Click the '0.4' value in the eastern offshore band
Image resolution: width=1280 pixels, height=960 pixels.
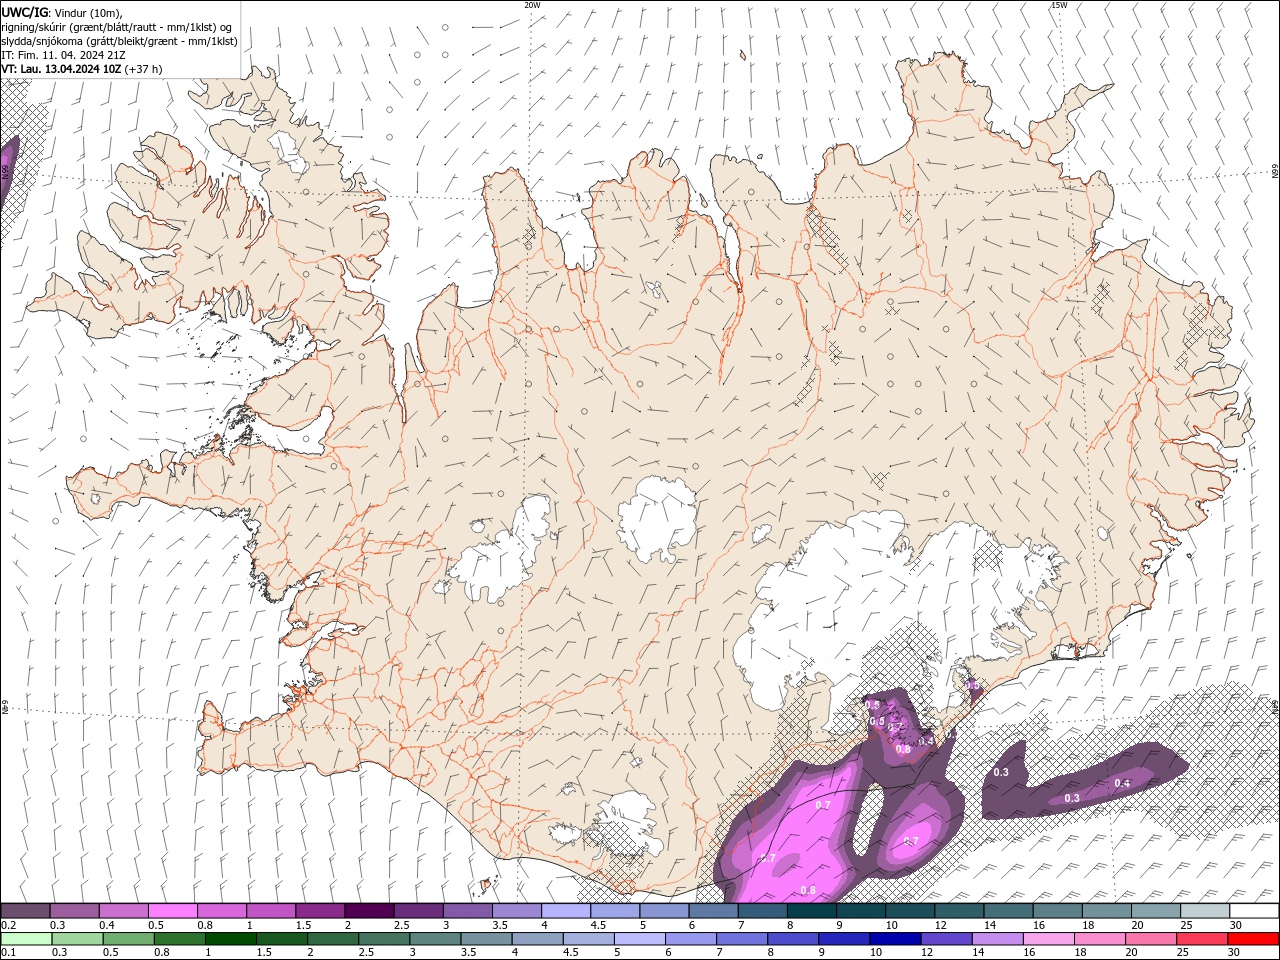1122,783
